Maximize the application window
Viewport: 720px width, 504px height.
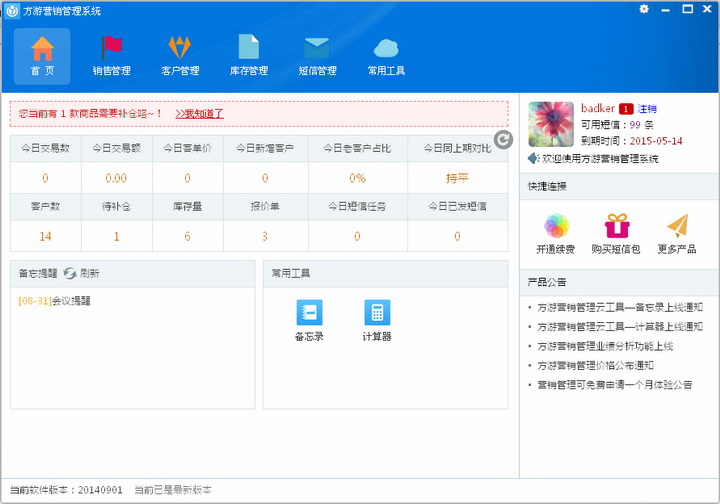687,9
